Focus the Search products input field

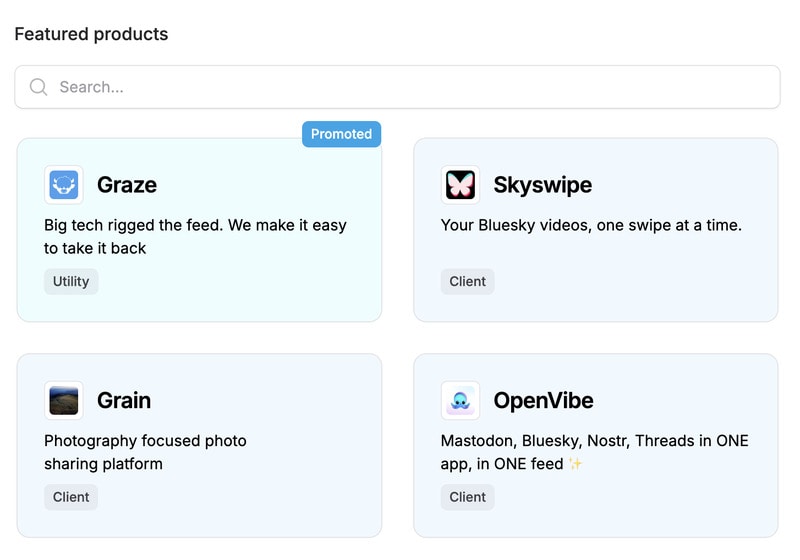click(400, 87)
